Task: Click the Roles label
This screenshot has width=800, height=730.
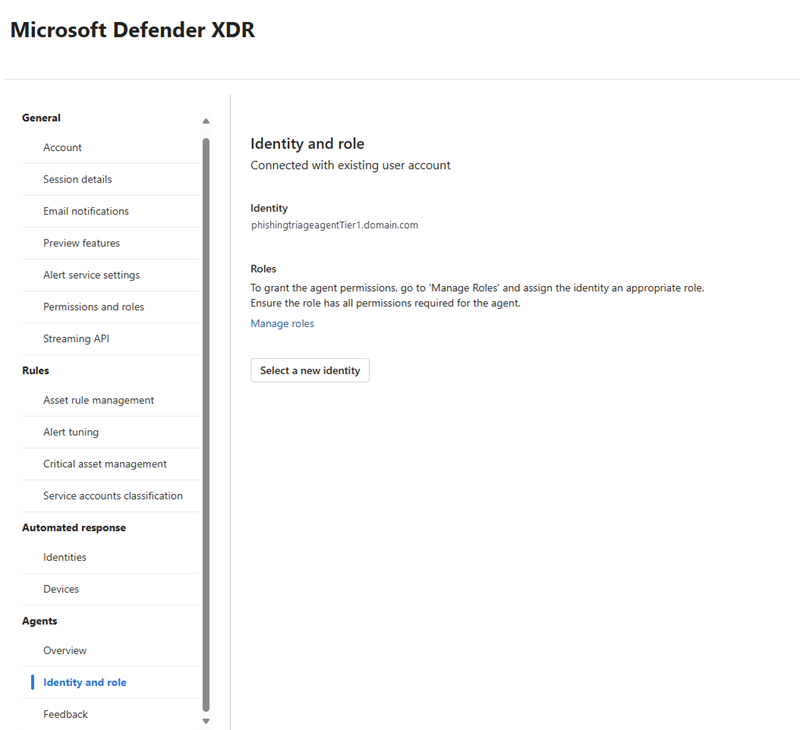Action: 263,269
